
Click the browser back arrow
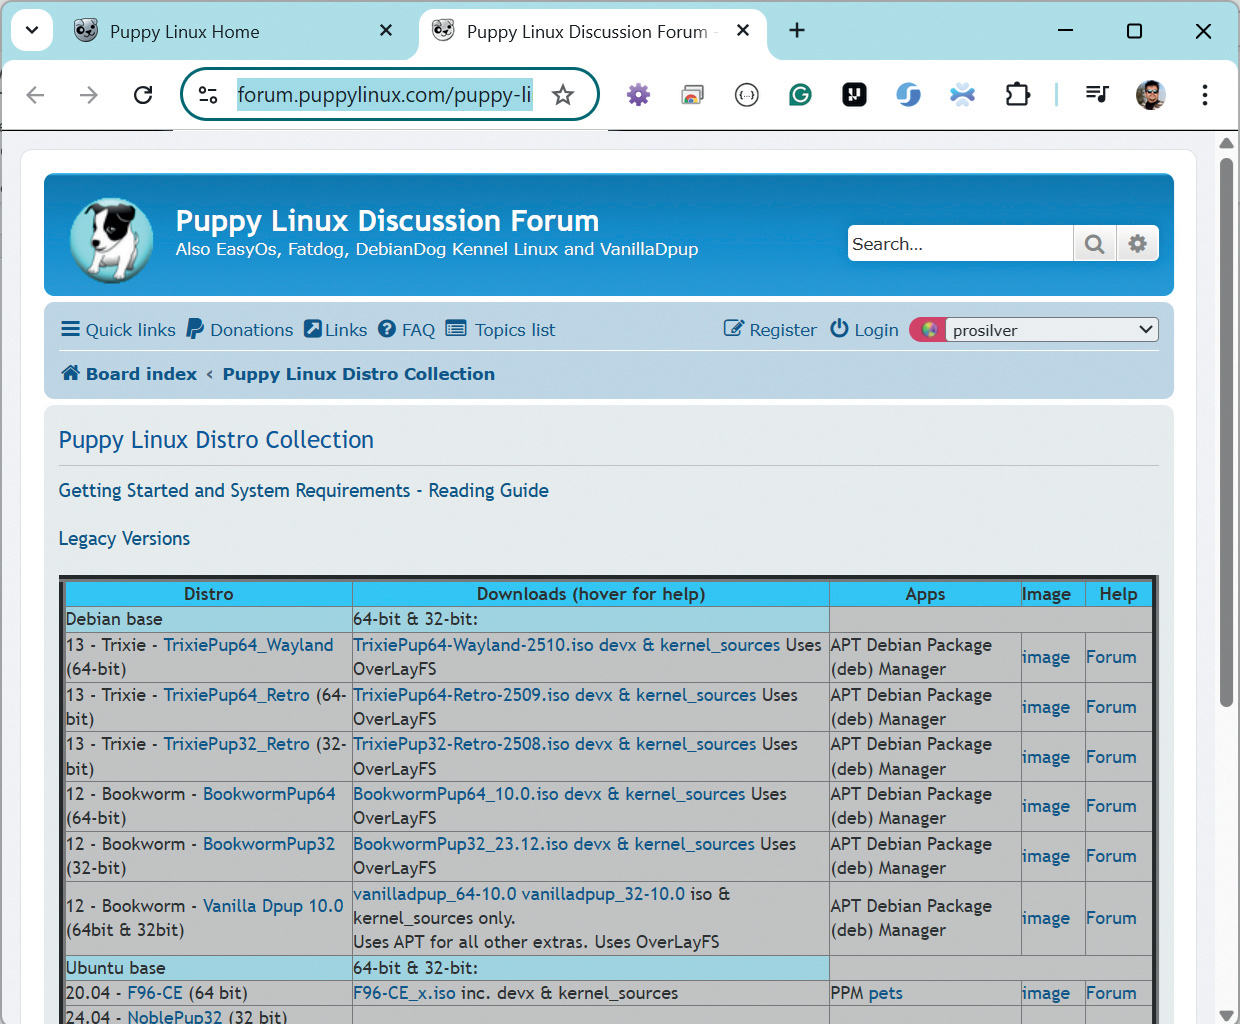36,95
